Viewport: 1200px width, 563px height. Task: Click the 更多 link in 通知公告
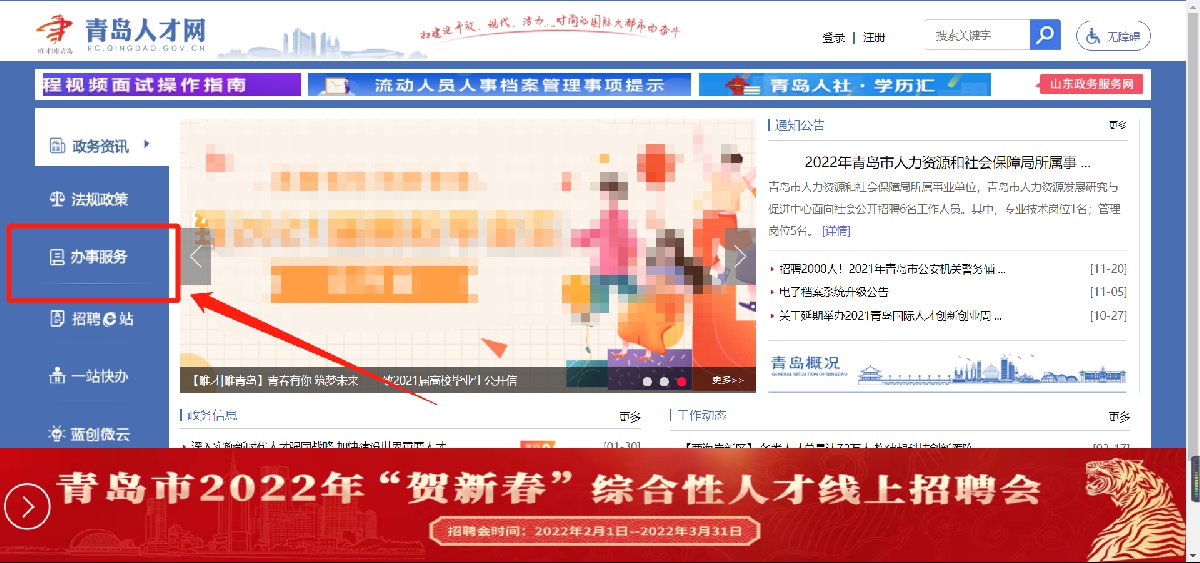1117,126
